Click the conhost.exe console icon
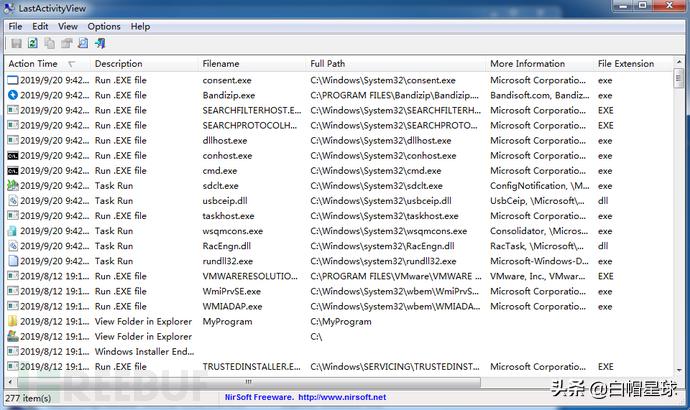The width and height of the screenshot is (690, 410). [13, 156]
